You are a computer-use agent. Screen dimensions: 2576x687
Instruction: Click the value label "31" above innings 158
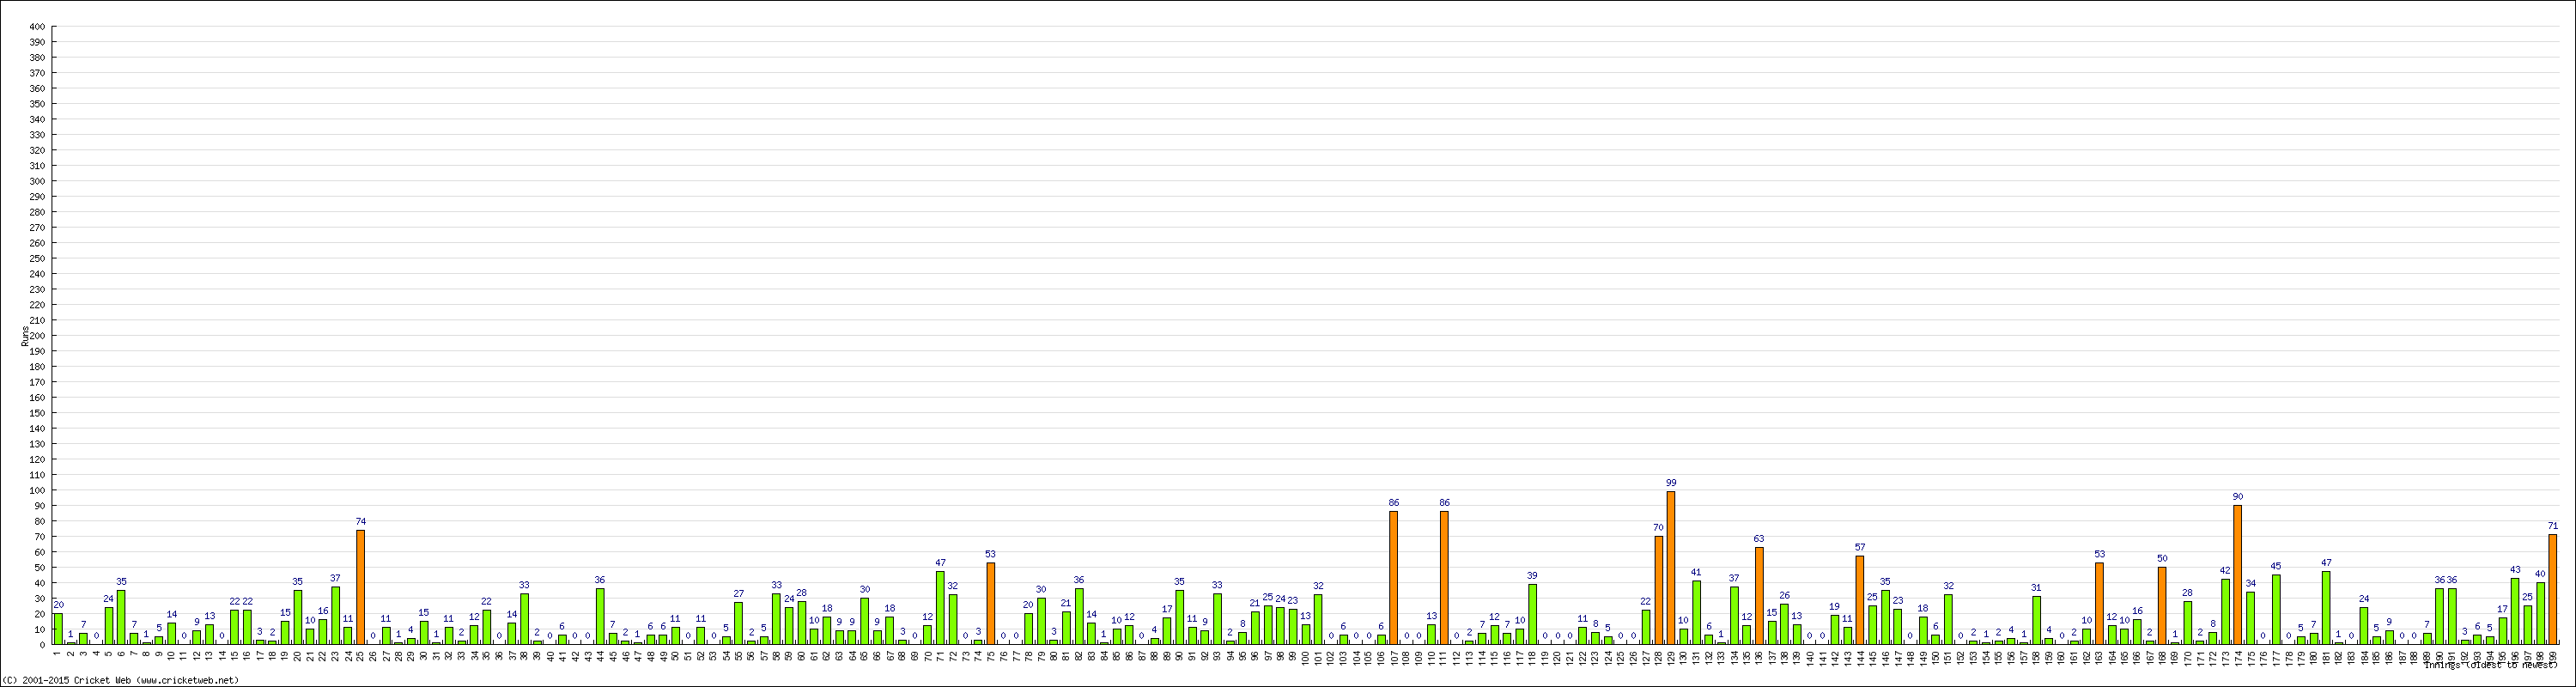(2036, 587)
